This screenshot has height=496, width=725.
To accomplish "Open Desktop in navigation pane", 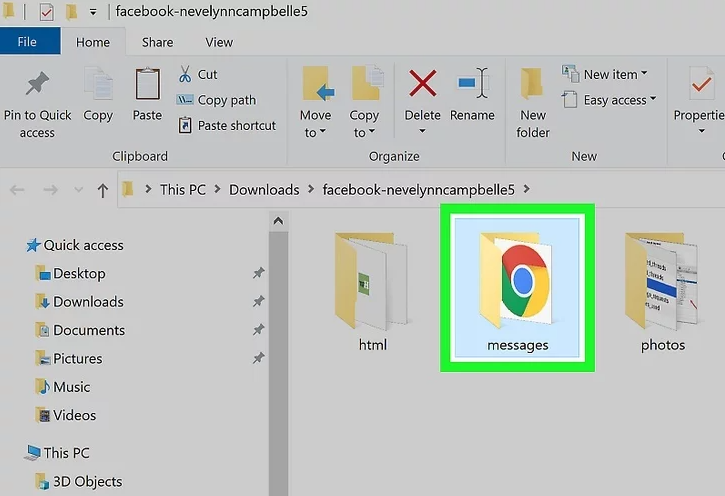I will click(70, 273).
